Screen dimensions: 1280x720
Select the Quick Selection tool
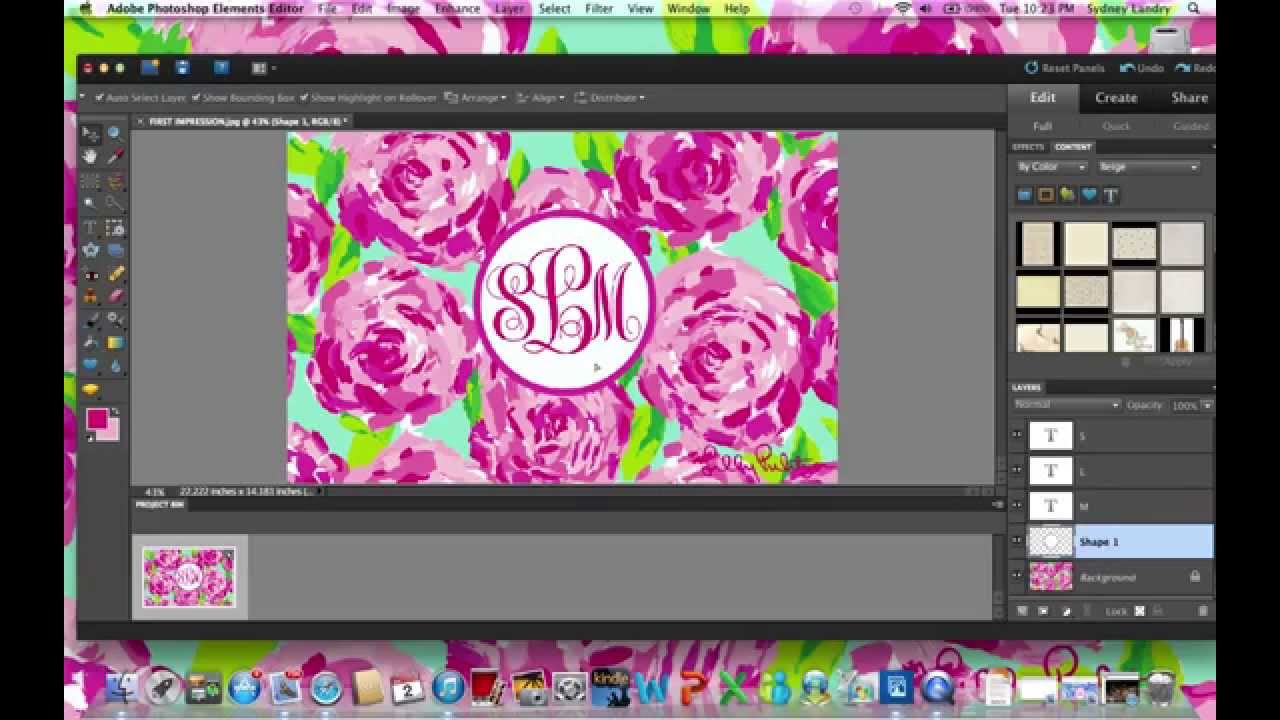115,204
